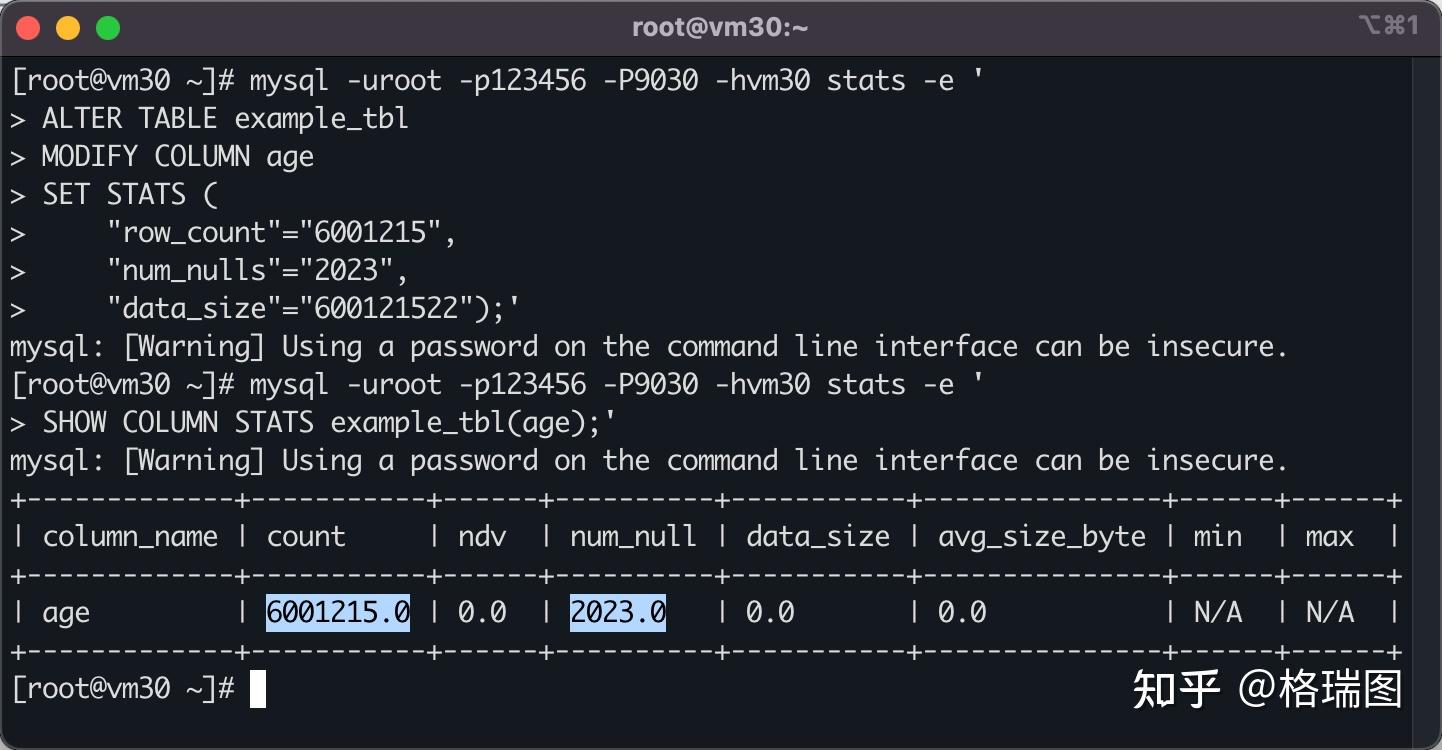The width and height of the screenshot is (1442, 750).
Task: Click the highlighted 2023.0 num_null value
Action: [x=618, y=612]
